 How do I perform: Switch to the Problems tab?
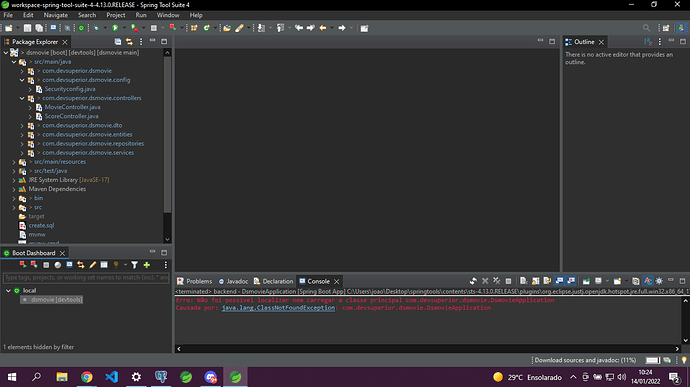(194, 281)
